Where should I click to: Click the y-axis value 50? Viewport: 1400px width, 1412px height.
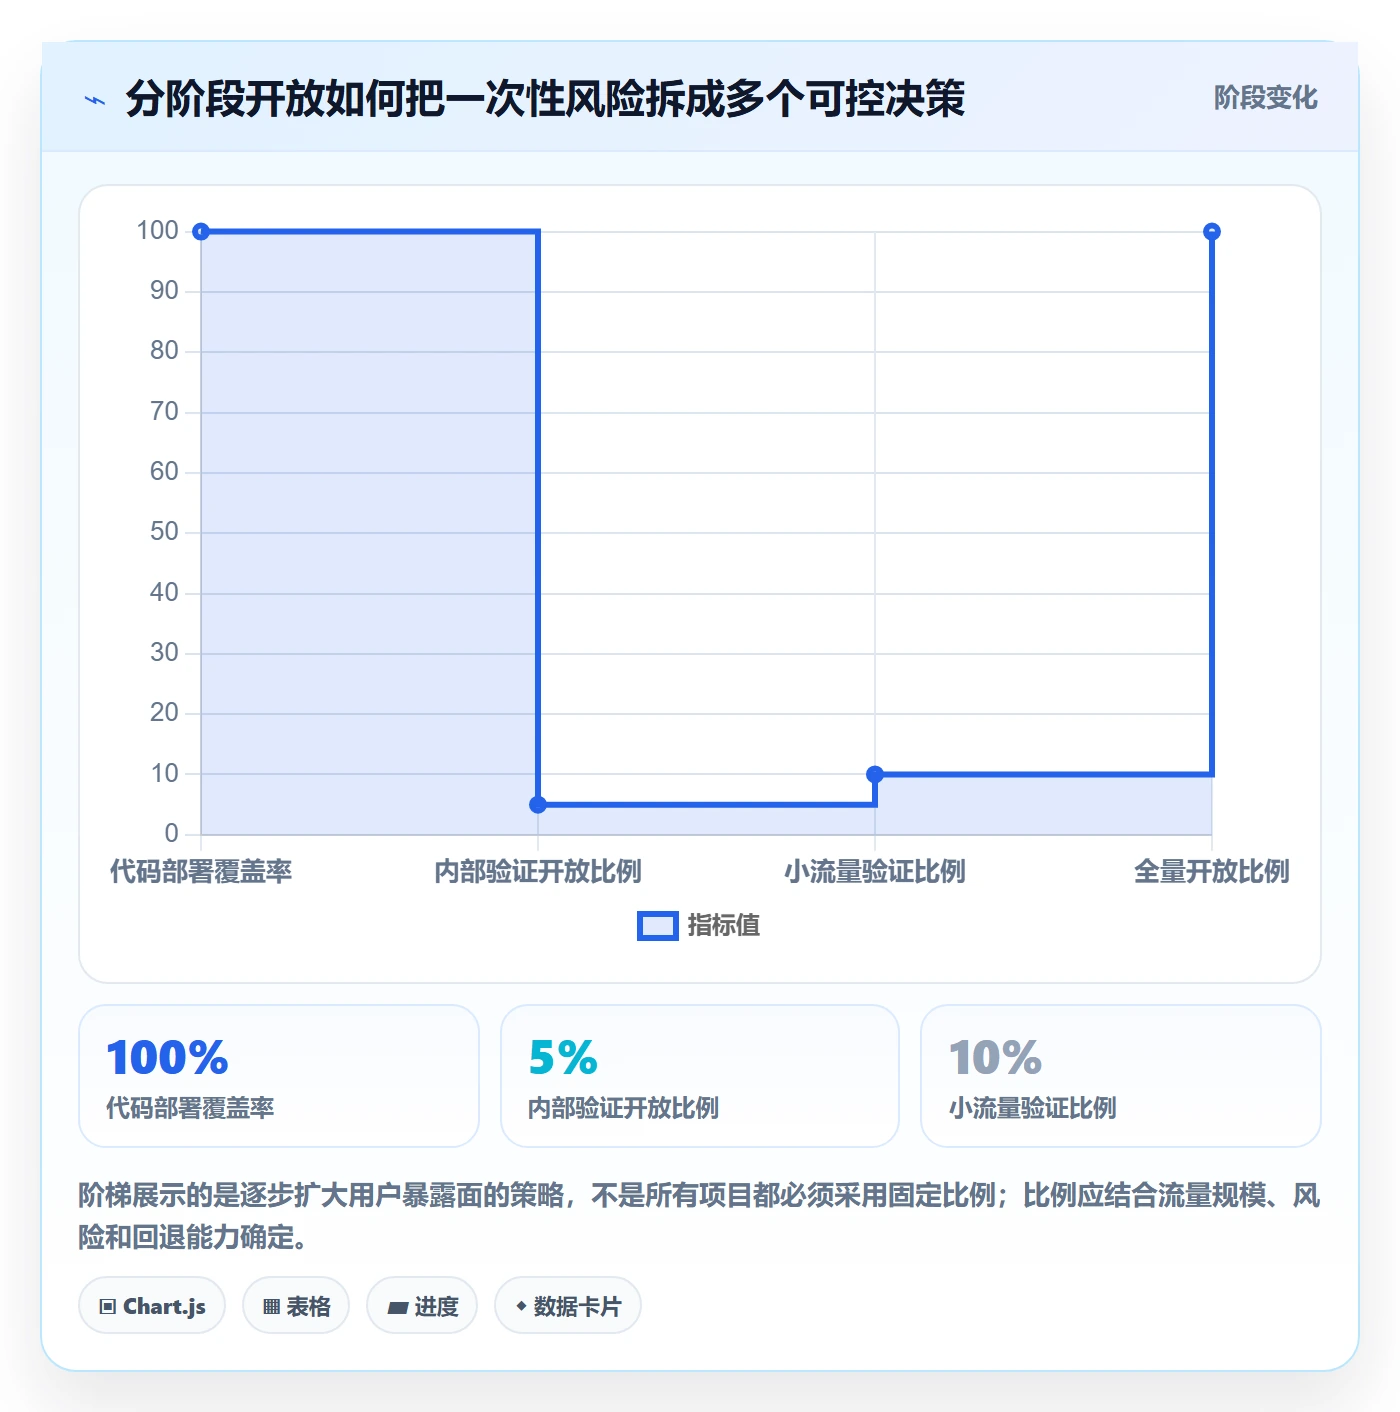[x=164, y=532]
